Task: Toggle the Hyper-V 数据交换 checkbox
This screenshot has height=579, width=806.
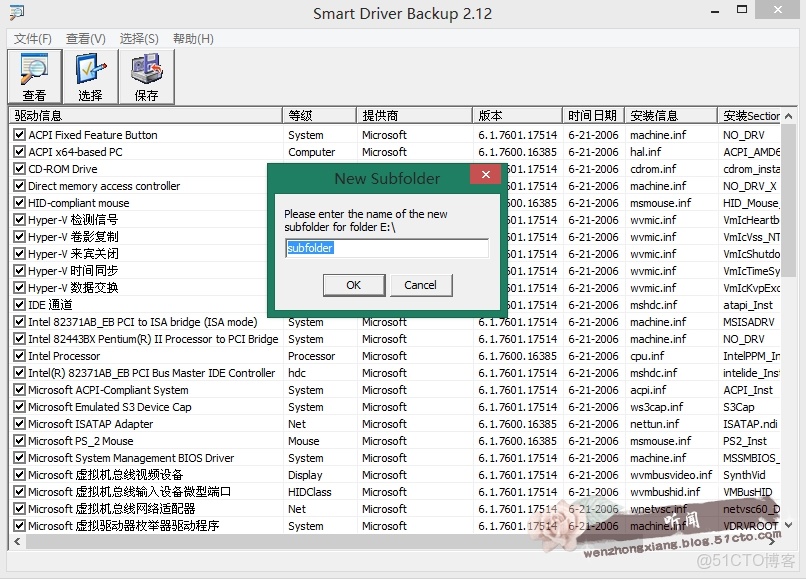Action: pyautogui.click(x=20, y=287)
